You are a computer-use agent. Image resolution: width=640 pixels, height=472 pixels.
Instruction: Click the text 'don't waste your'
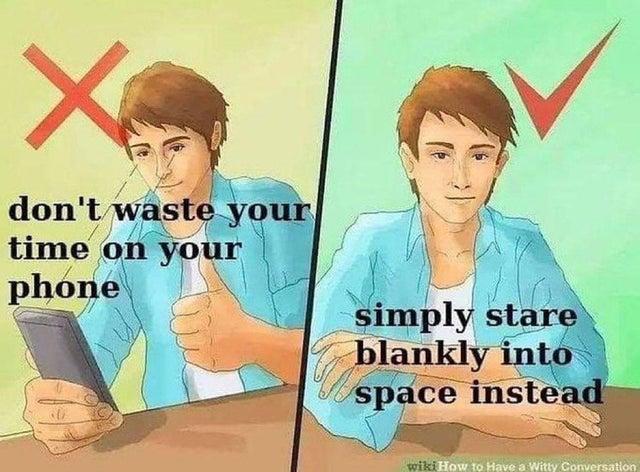(158, 212)
